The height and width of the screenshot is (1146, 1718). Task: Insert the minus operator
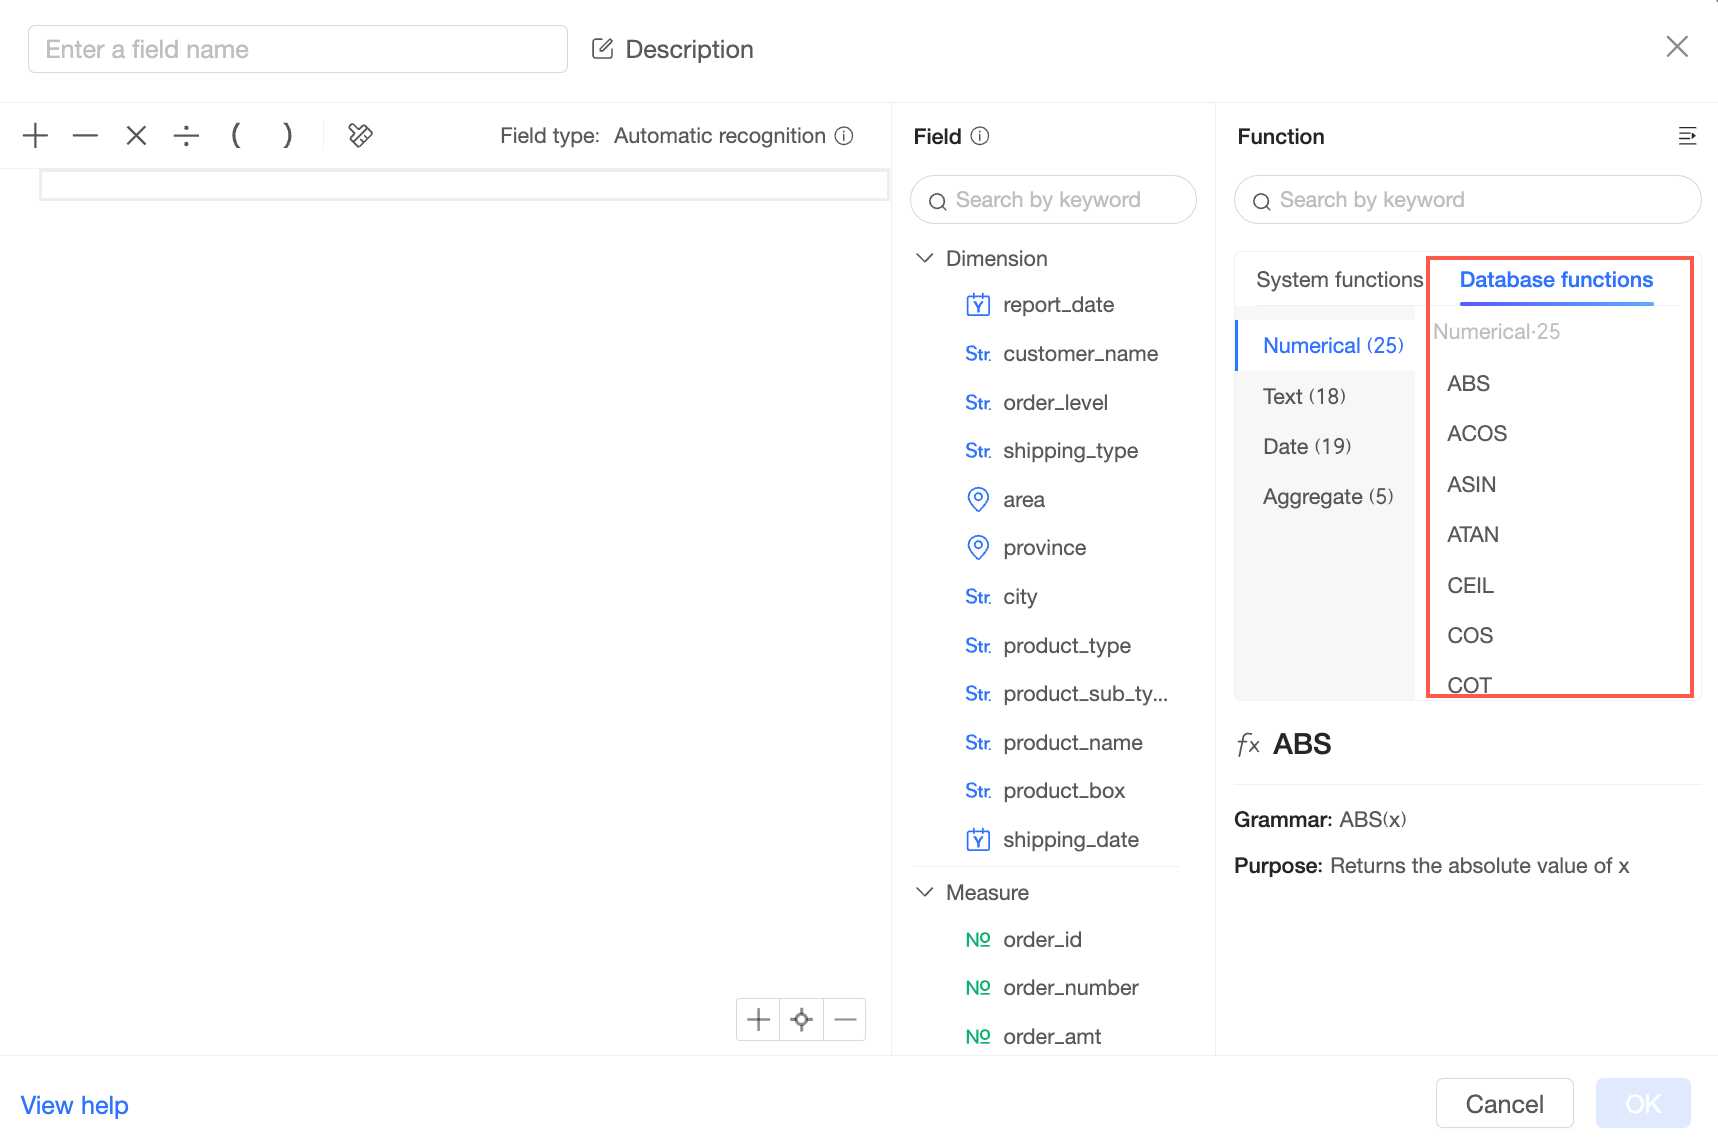click(x=86, y=136)
